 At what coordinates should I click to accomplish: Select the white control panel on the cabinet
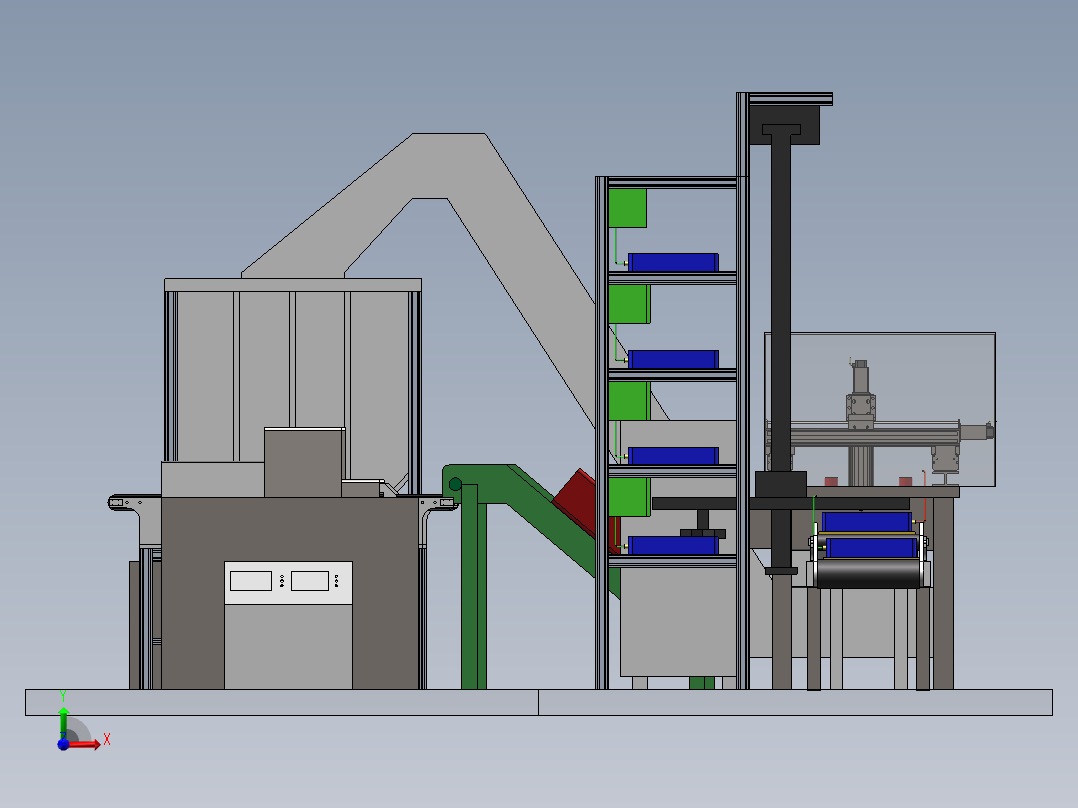pyautogui.click(x=288, y=582)
